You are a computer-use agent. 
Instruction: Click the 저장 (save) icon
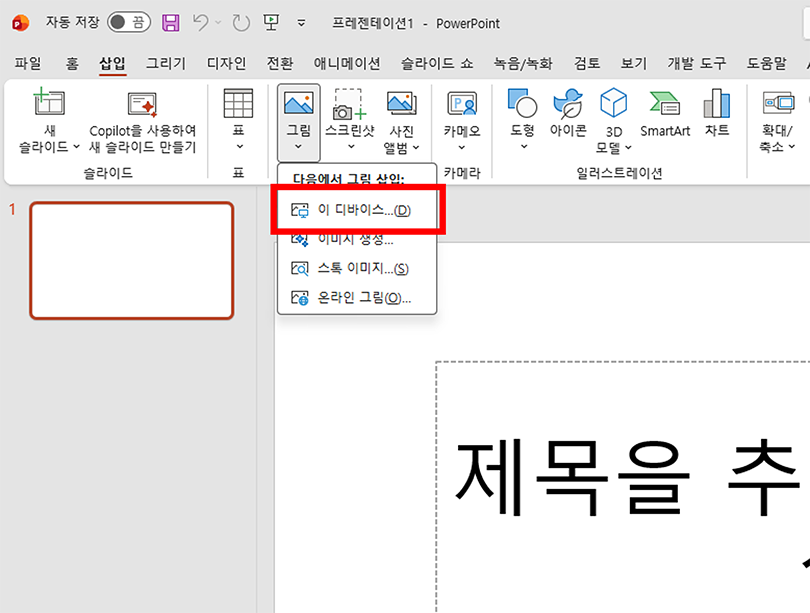coord(169,22)
